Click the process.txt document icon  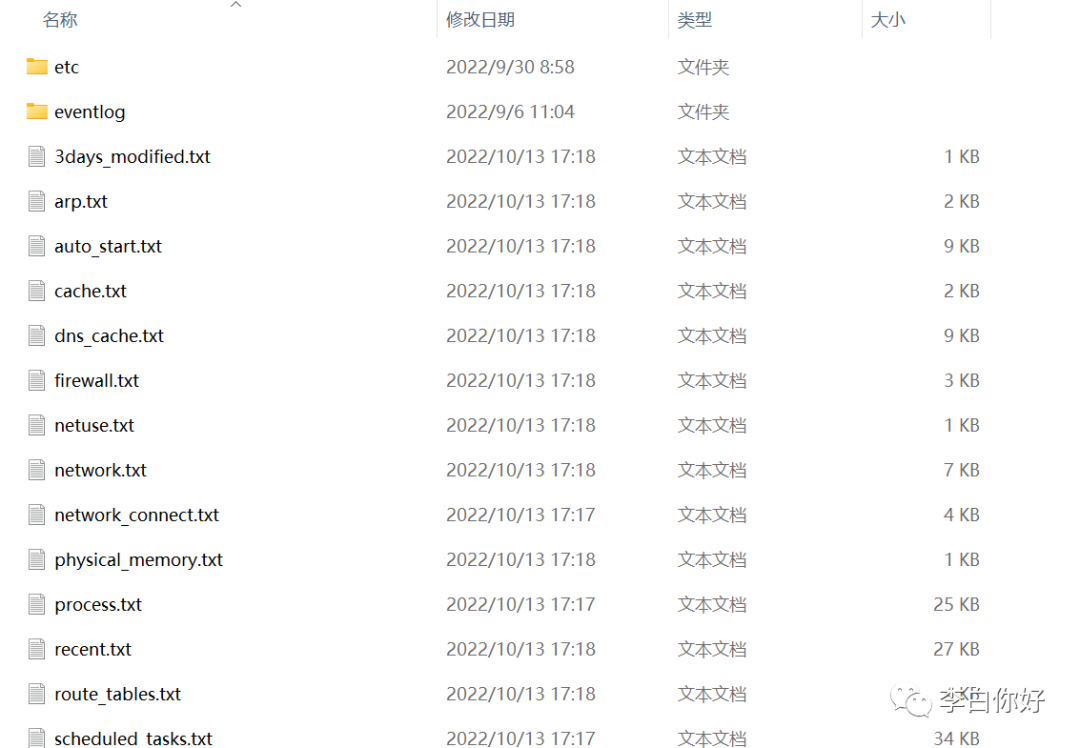click(37, 604)
